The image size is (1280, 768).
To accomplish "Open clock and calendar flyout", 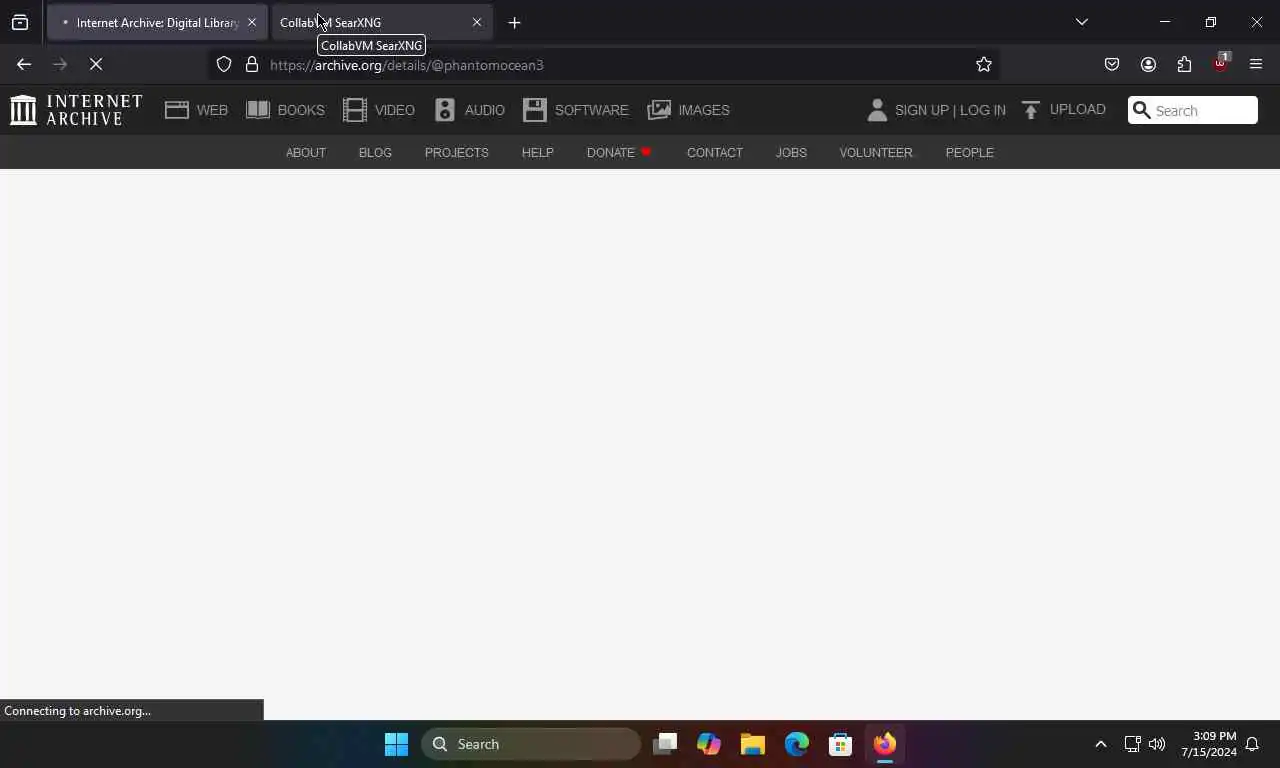I will [1208, 744].
